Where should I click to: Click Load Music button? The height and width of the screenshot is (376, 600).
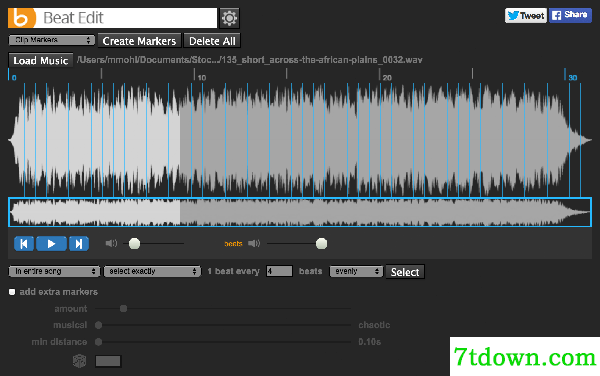pyautogui.click(x=41, y=60)
